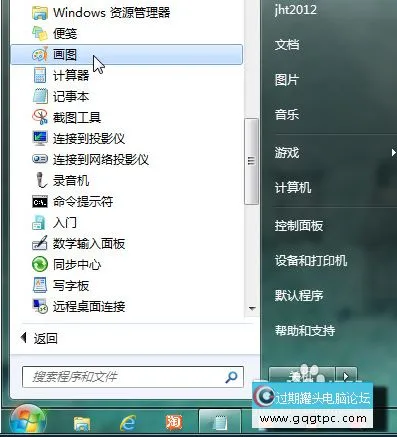Click the 连接到投影仪 monitor icon
The width and height of the screenshot is (397, 437).
40,138
